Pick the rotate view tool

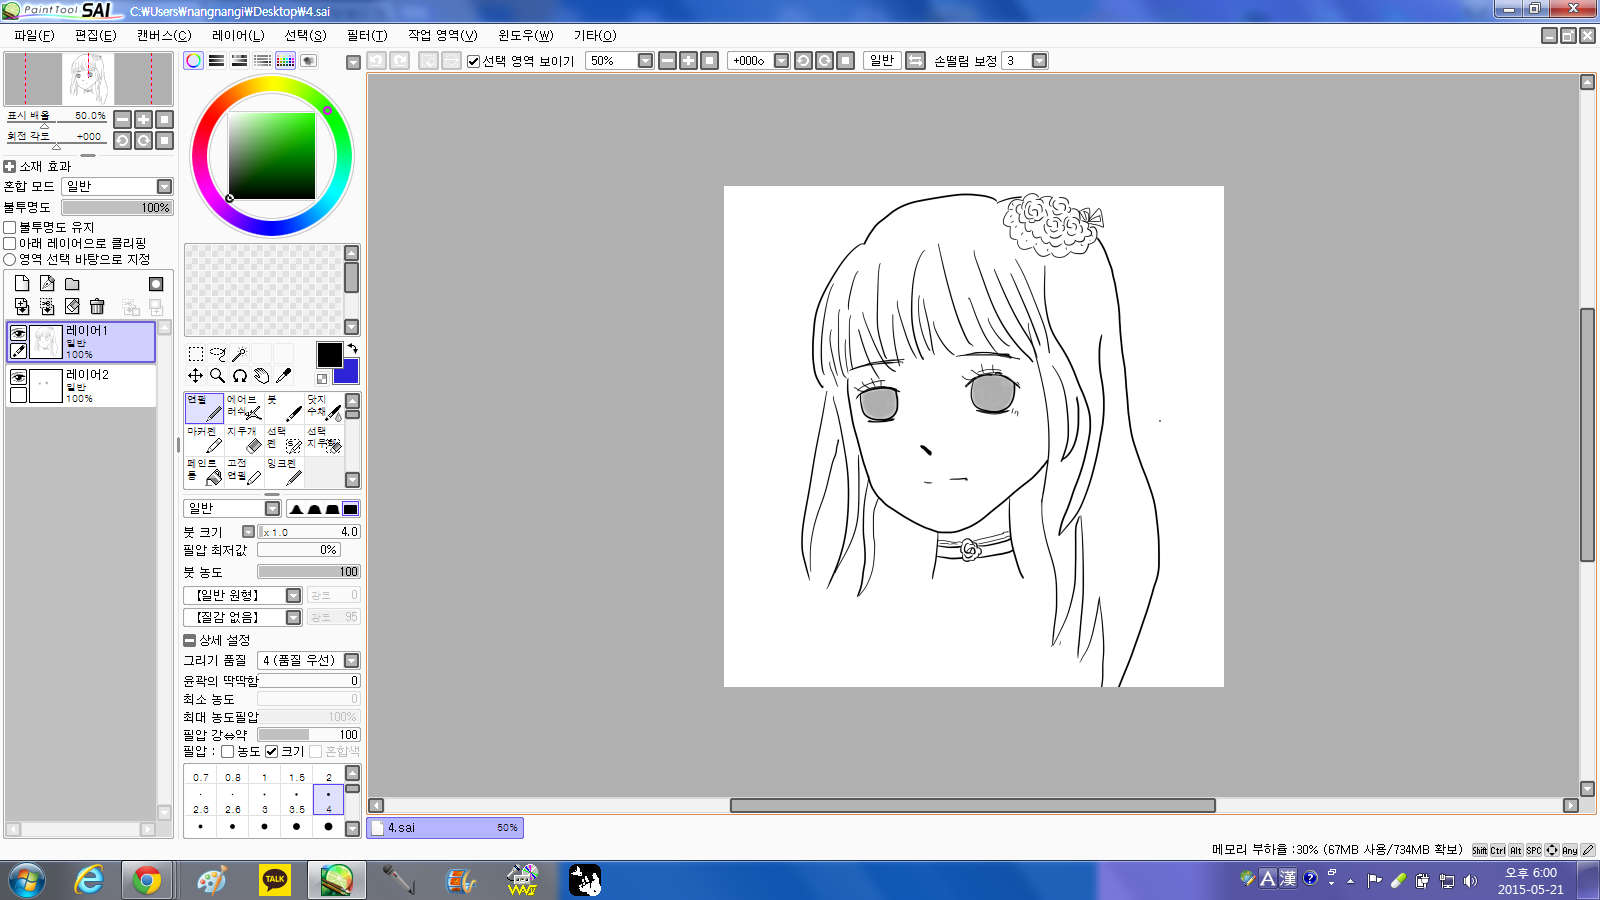pyautogui.click(x=240, y=376)
